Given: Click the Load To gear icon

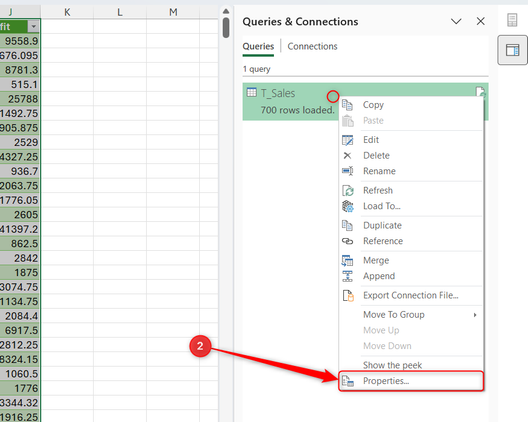Looking at the screenshot, I should click(348, 206).
